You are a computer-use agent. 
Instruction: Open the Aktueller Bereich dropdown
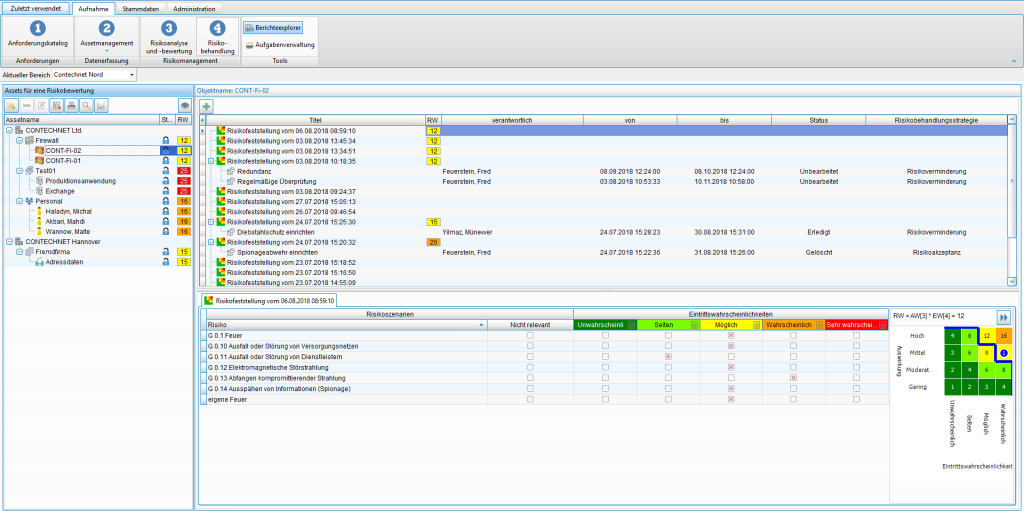pyautogui.click(x=131, y=74)
